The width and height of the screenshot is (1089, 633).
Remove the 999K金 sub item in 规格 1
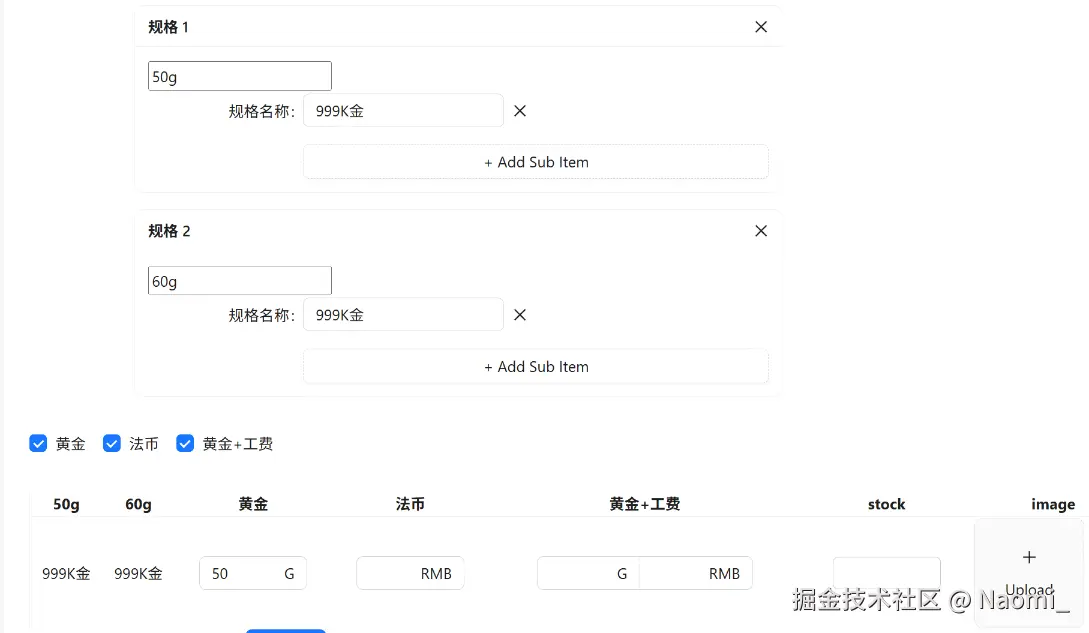pyautogui.click(x=519, y=111)
